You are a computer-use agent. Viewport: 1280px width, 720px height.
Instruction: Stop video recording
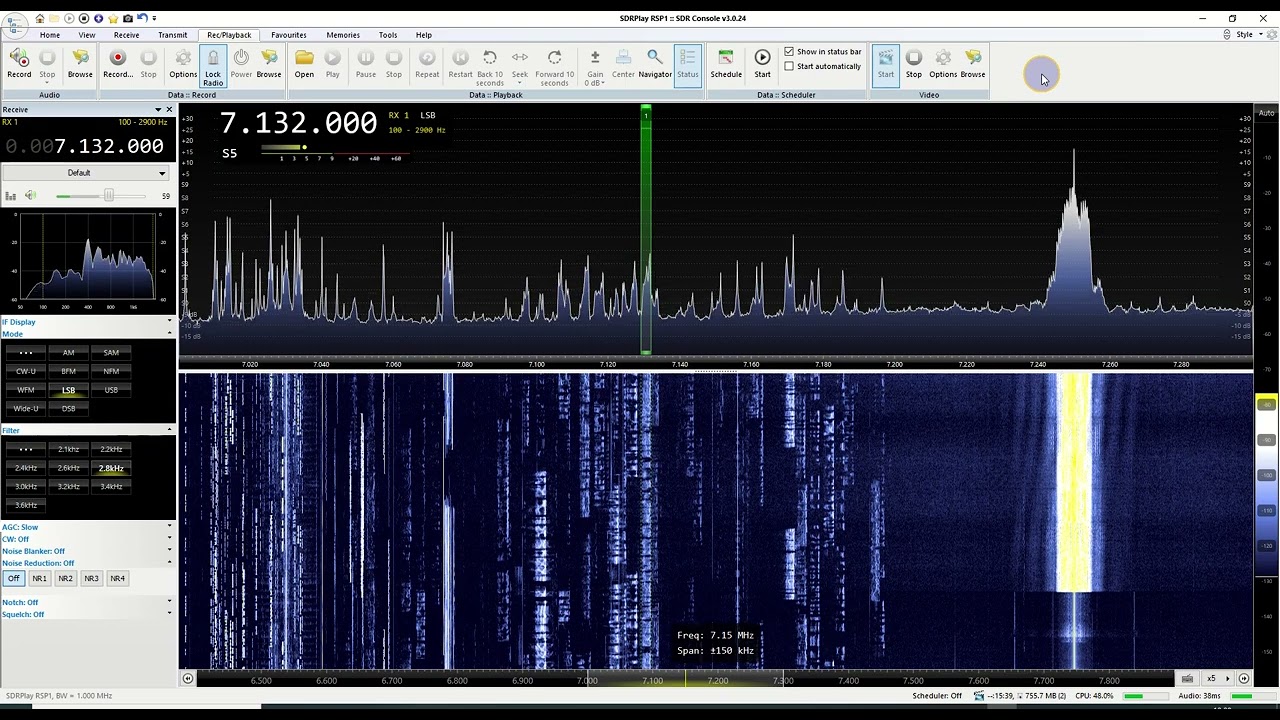pyautogui.click(x=914, y=64)
